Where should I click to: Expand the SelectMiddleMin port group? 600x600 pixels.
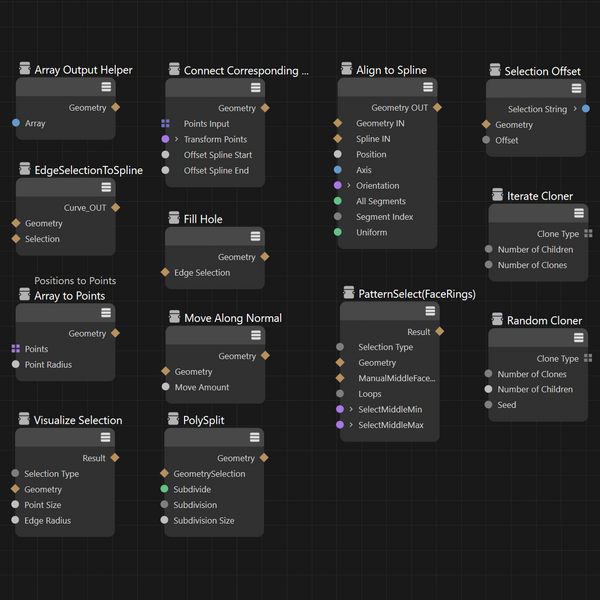[351, 409]
